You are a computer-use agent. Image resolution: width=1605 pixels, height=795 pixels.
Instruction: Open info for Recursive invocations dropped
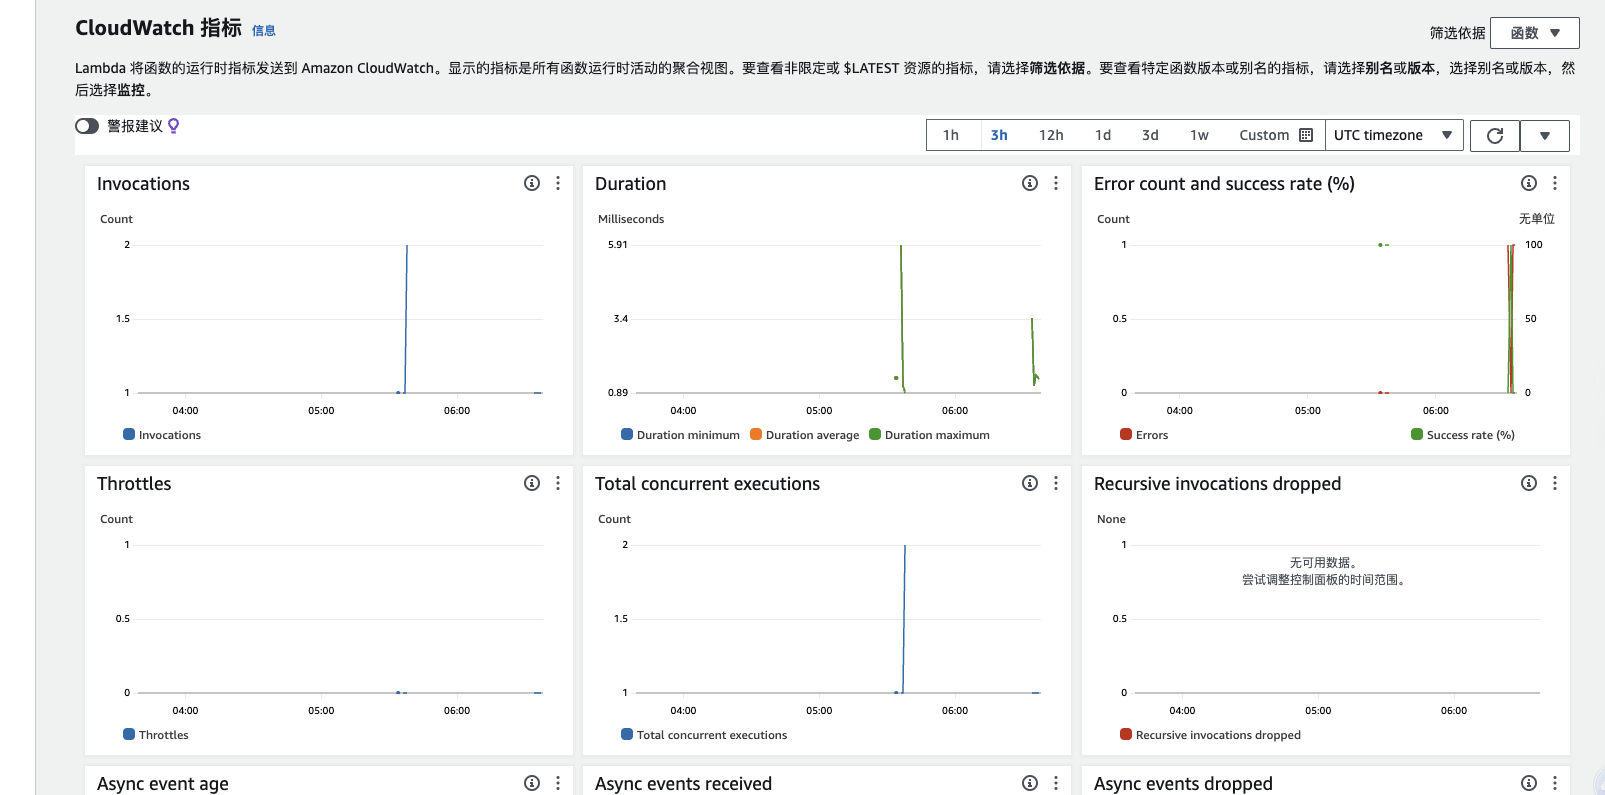[1529, 483]
